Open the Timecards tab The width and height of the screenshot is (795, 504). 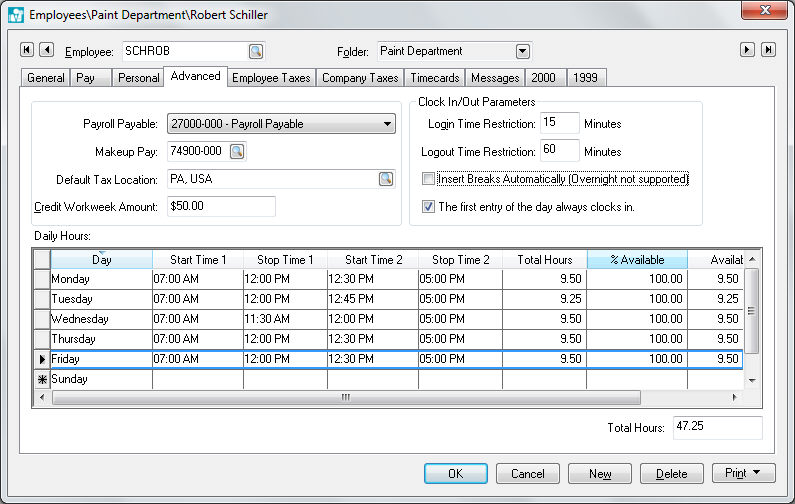pos(435,77)
